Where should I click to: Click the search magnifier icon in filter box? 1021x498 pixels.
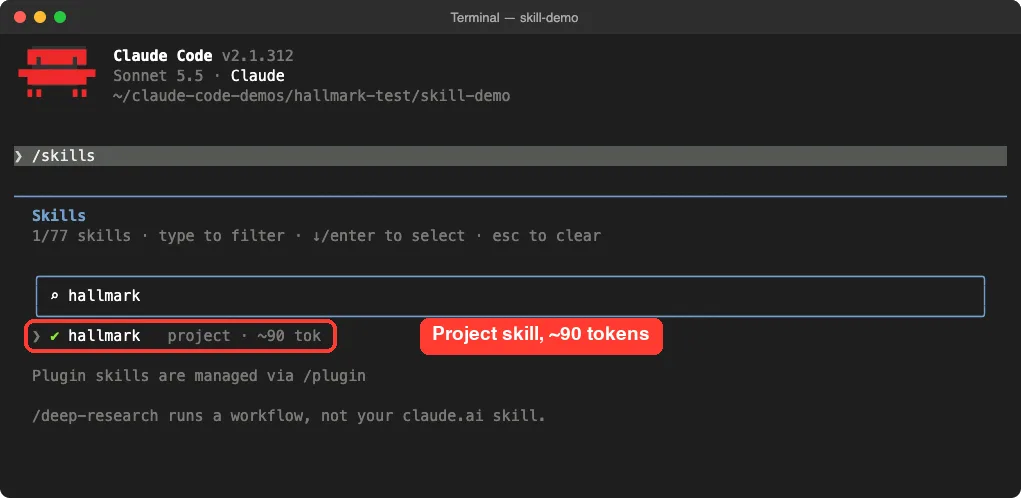point(54,296)
